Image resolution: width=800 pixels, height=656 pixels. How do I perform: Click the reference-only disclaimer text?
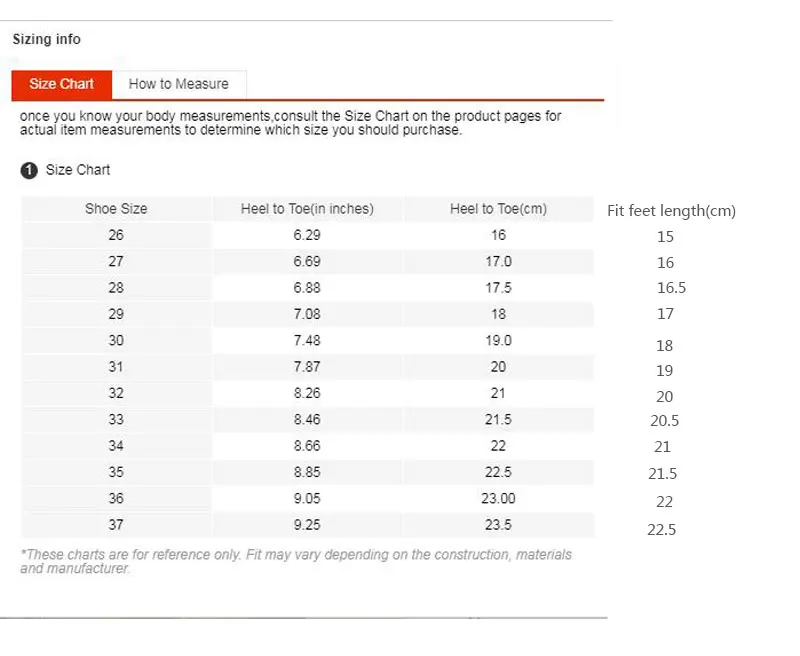[x=296, y=561]
